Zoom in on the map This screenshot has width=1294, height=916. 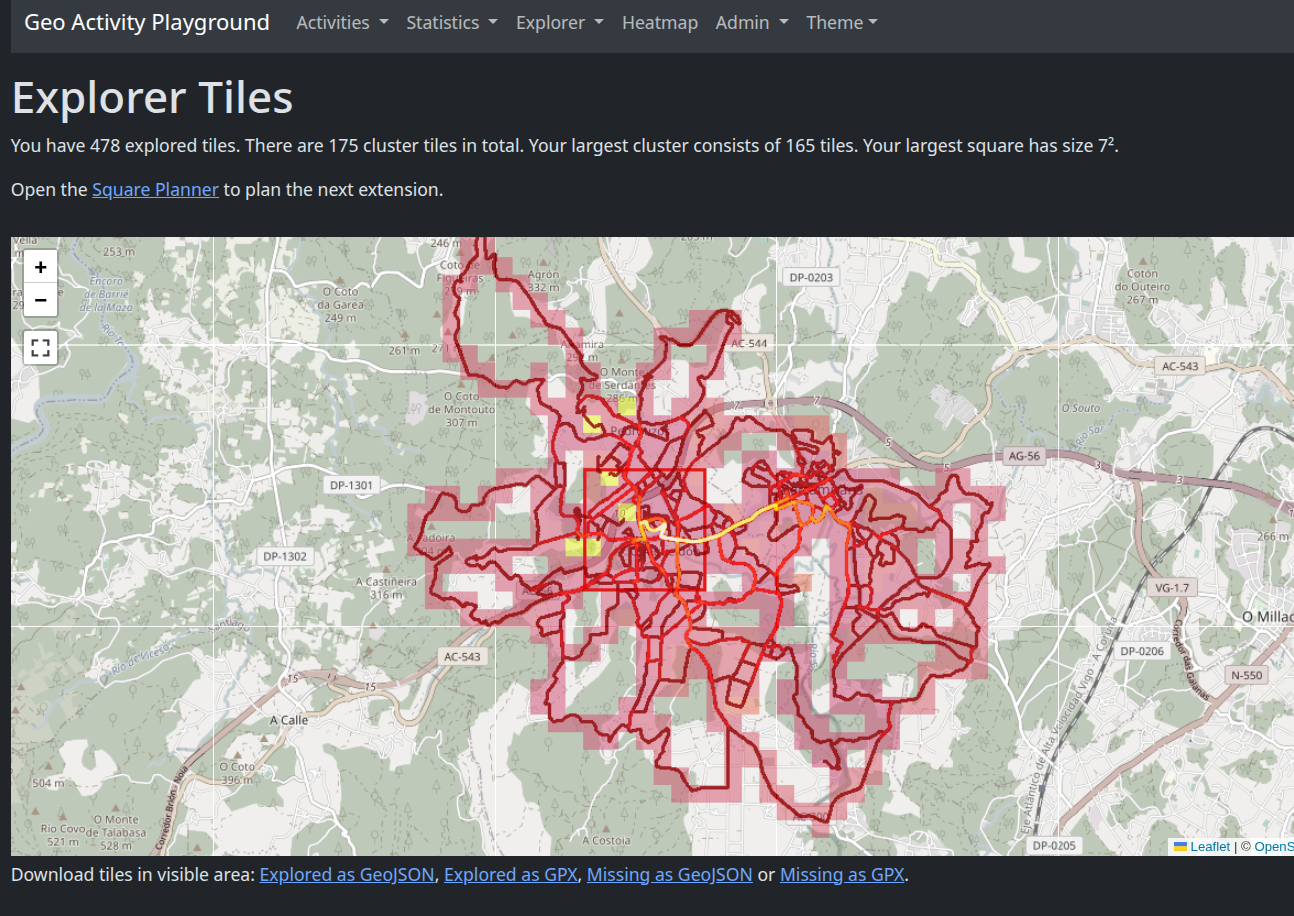point(40,267)
